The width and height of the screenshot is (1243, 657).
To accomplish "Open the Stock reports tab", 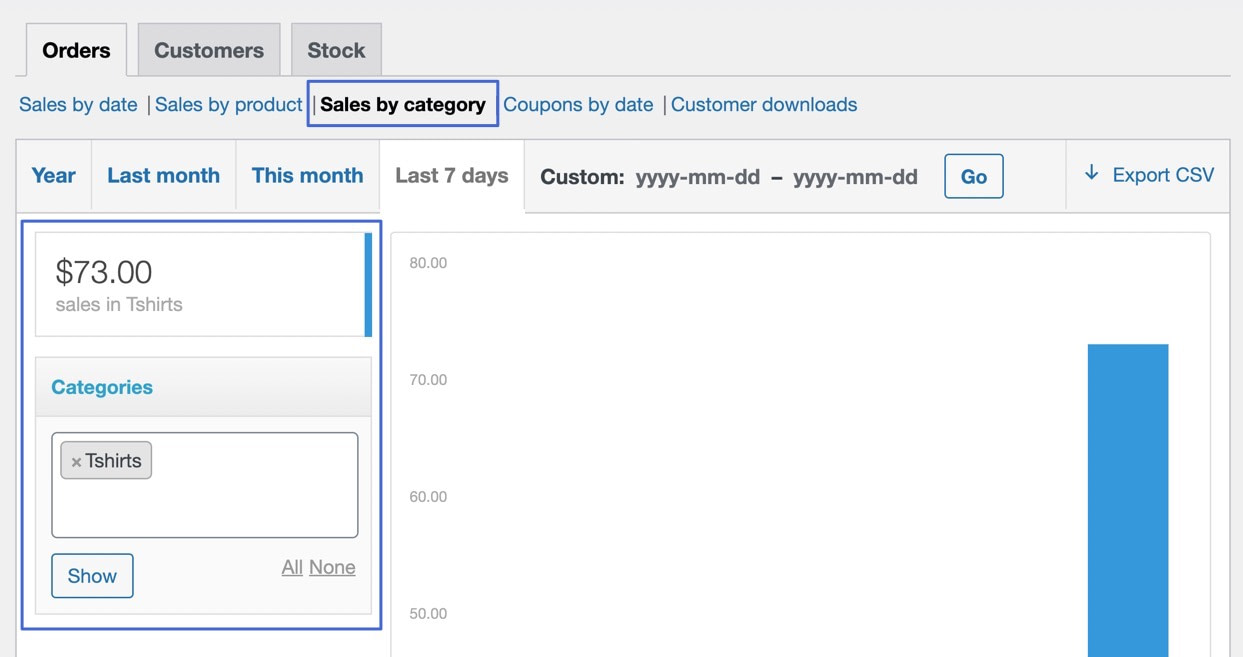I will point(336,50).
